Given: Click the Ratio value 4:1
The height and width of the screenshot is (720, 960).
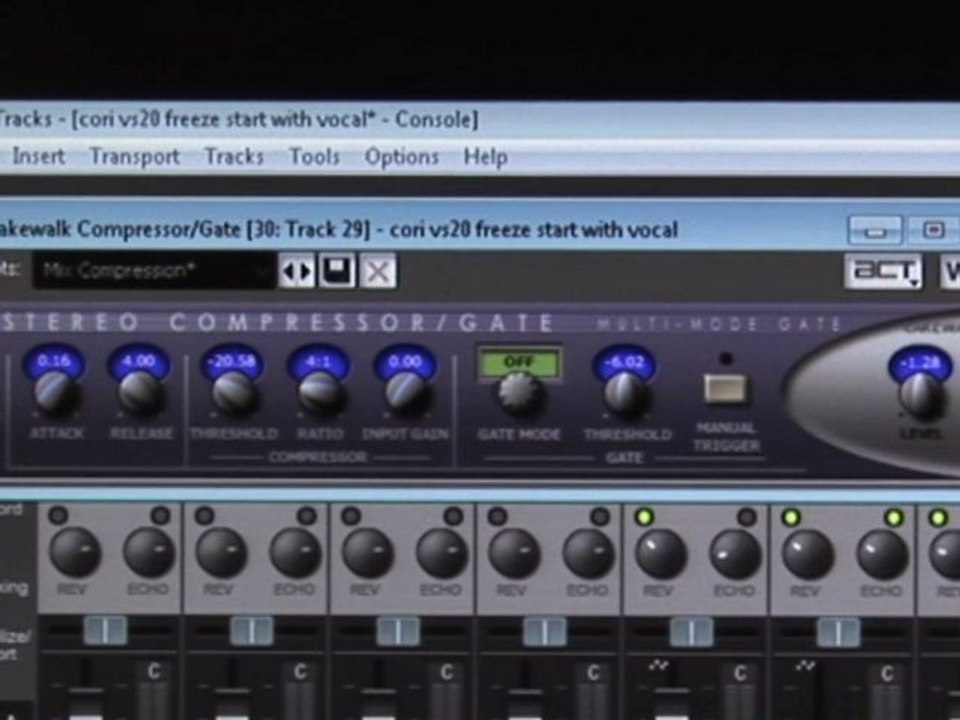Looking at the screenshot, I should [318, 361].
